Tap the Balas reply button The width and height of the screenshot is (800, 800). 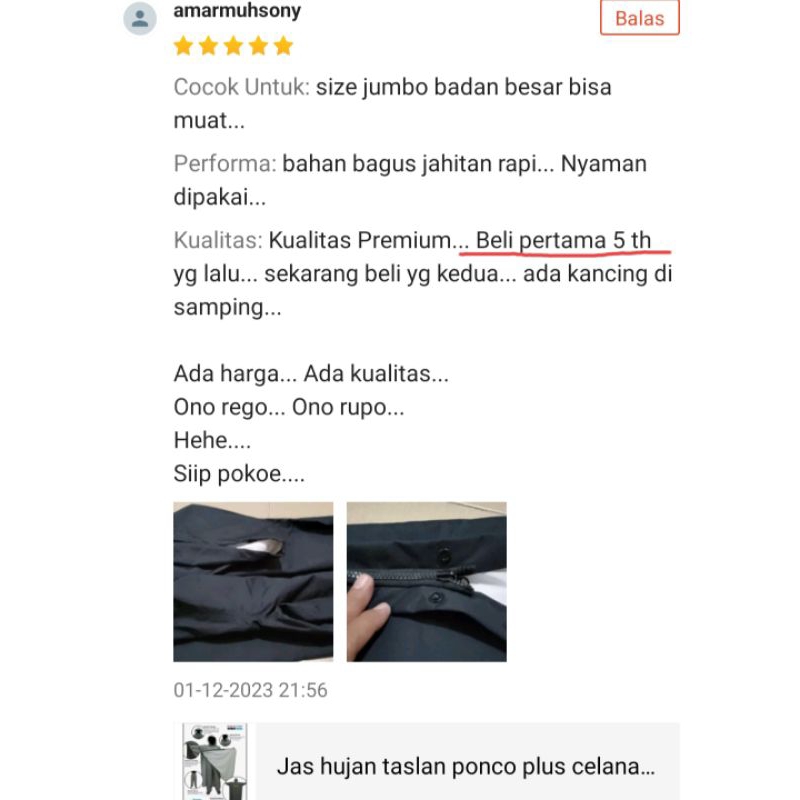(x=640, y=18)
